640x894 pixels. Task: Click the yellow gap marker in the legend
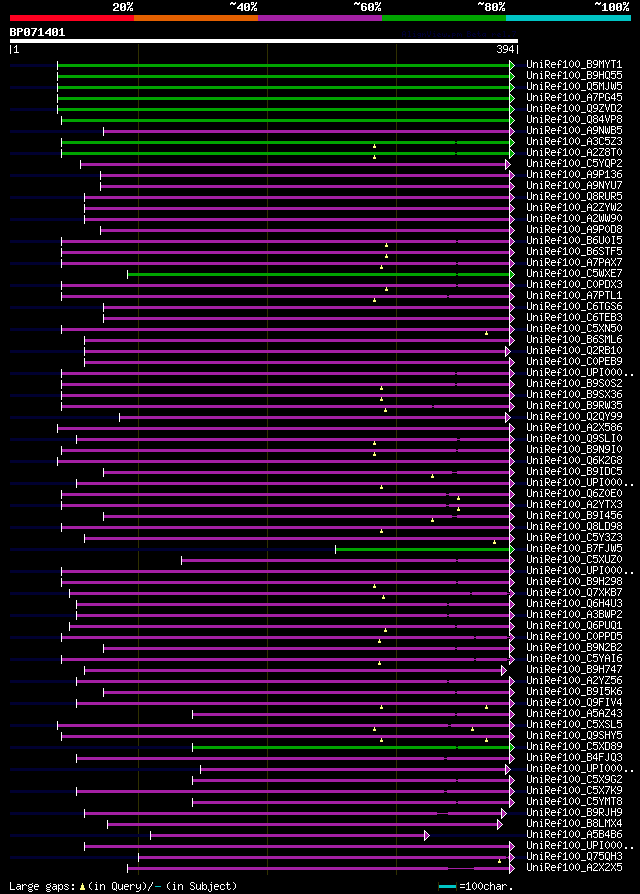[82, 887]
